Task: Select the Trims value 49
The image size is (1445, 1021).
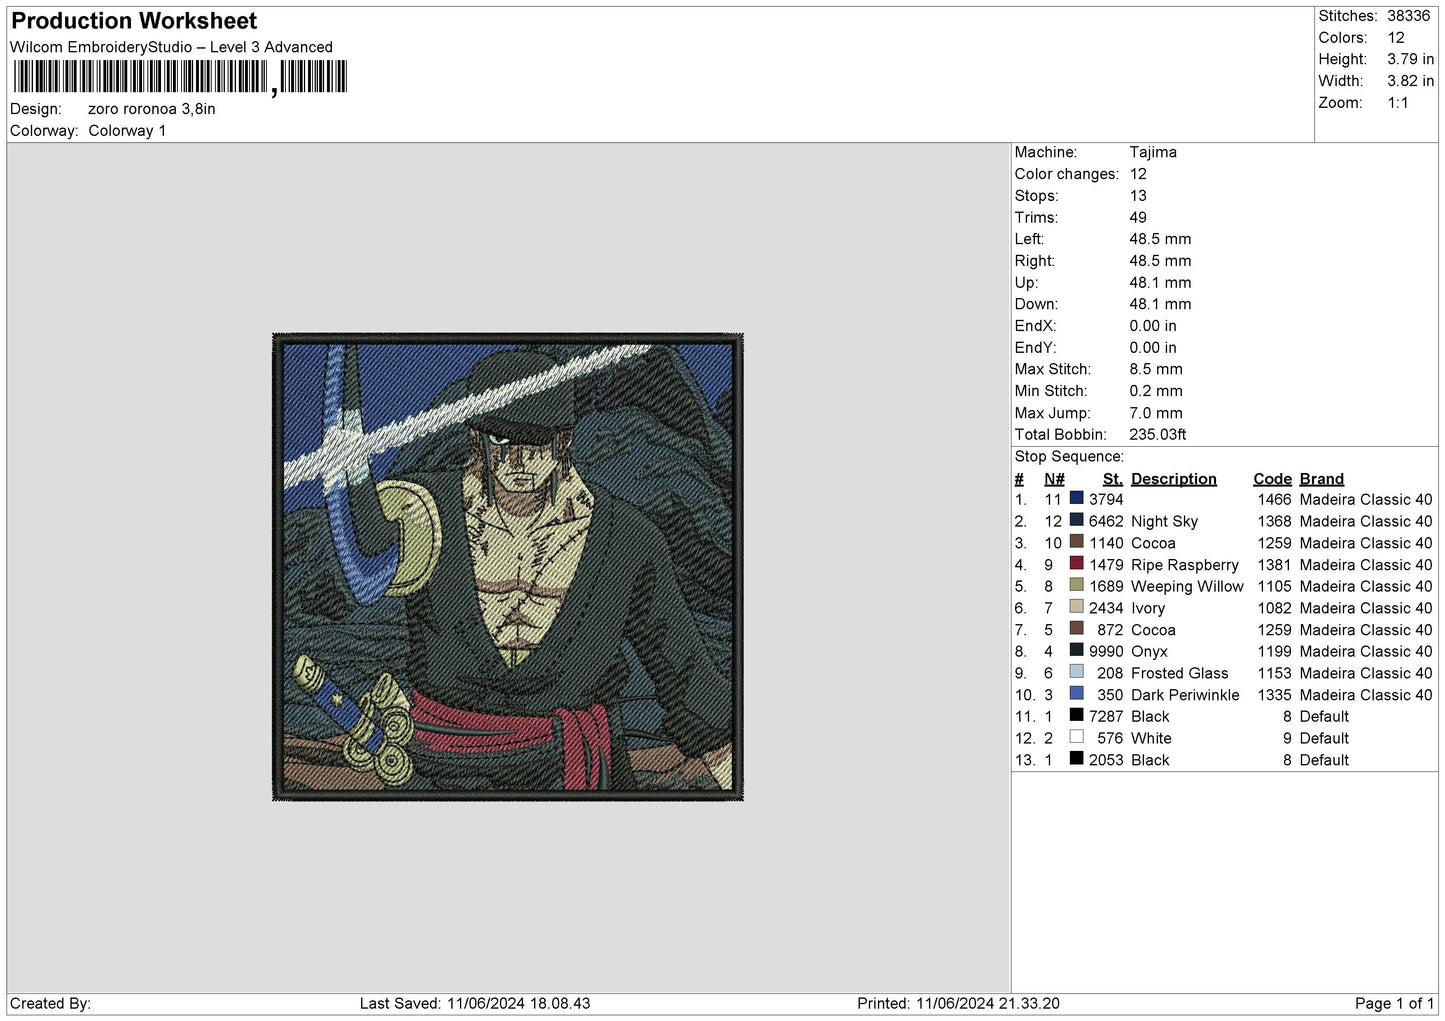Action: click(x=1138, y=218)
